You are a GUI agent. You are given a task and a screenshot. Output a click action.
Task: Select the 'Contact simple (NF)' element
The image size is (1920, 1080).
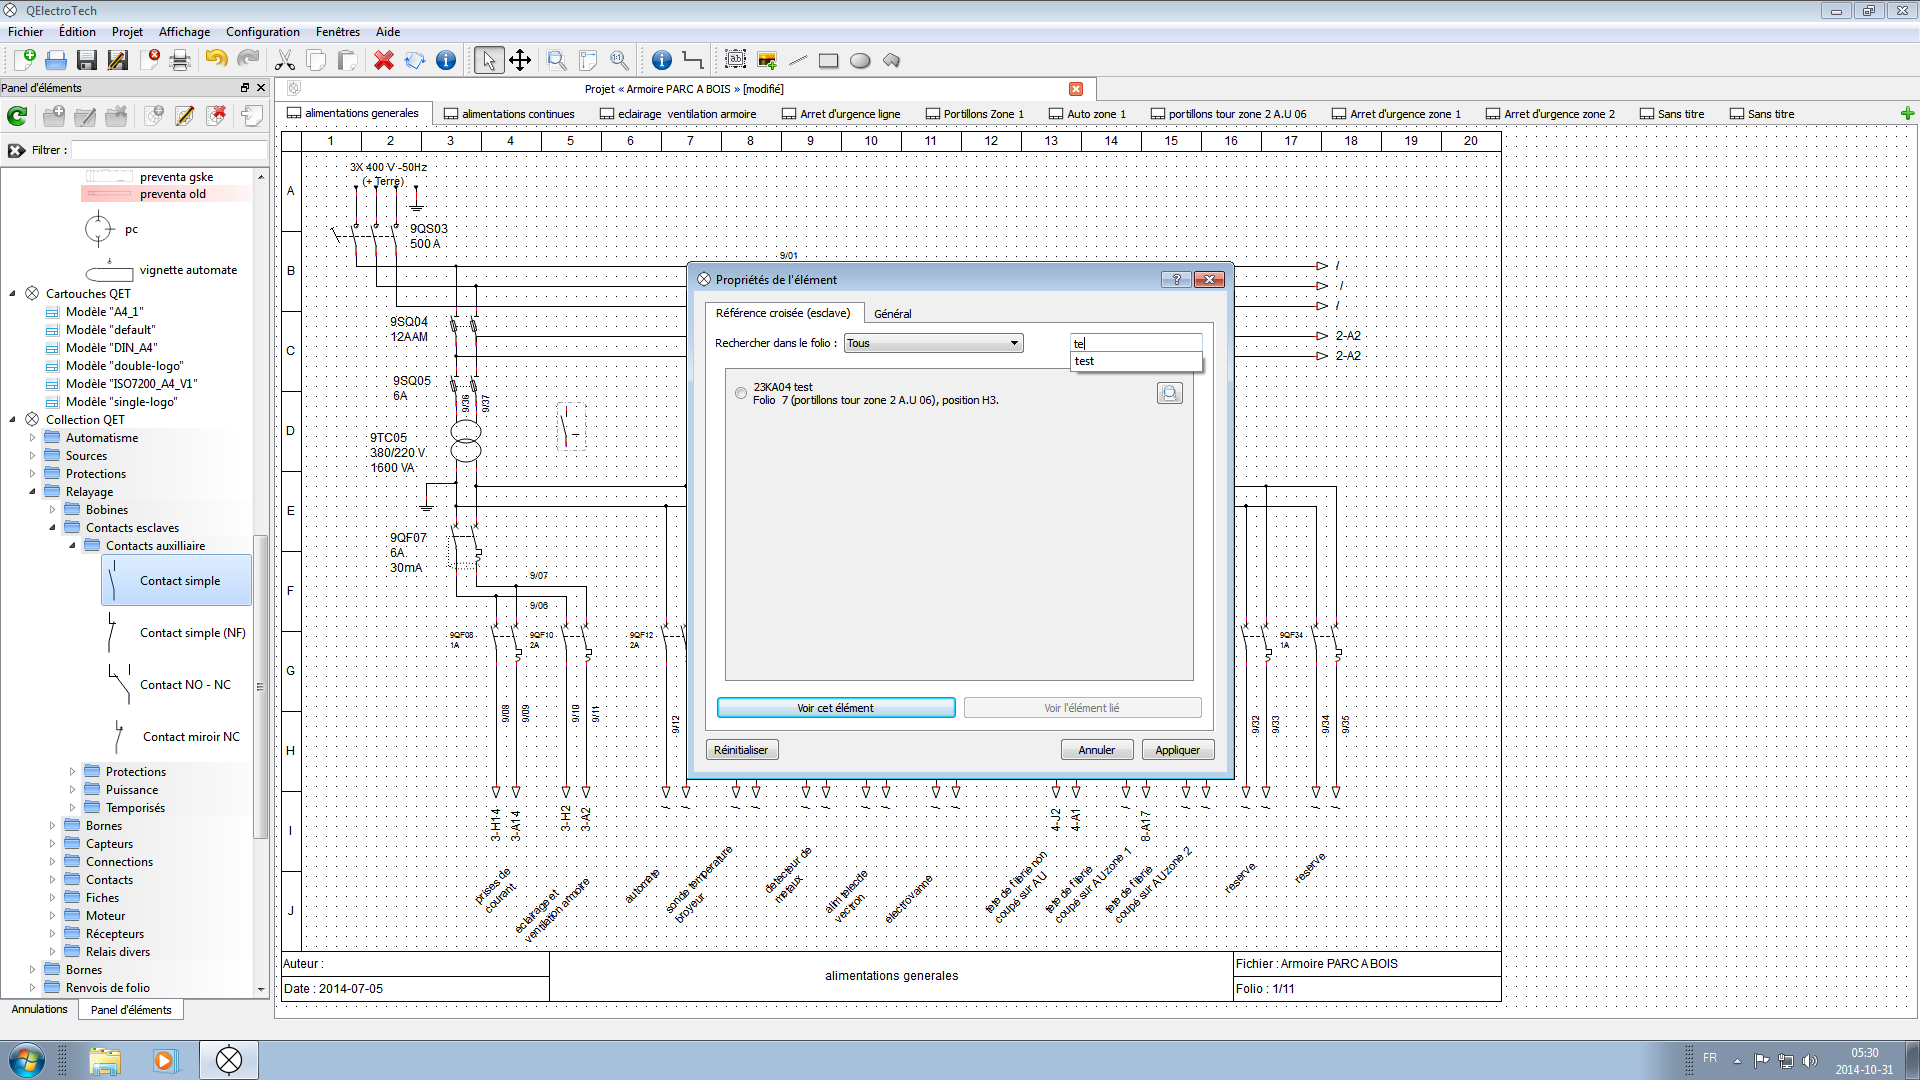(x=176, y=633)
